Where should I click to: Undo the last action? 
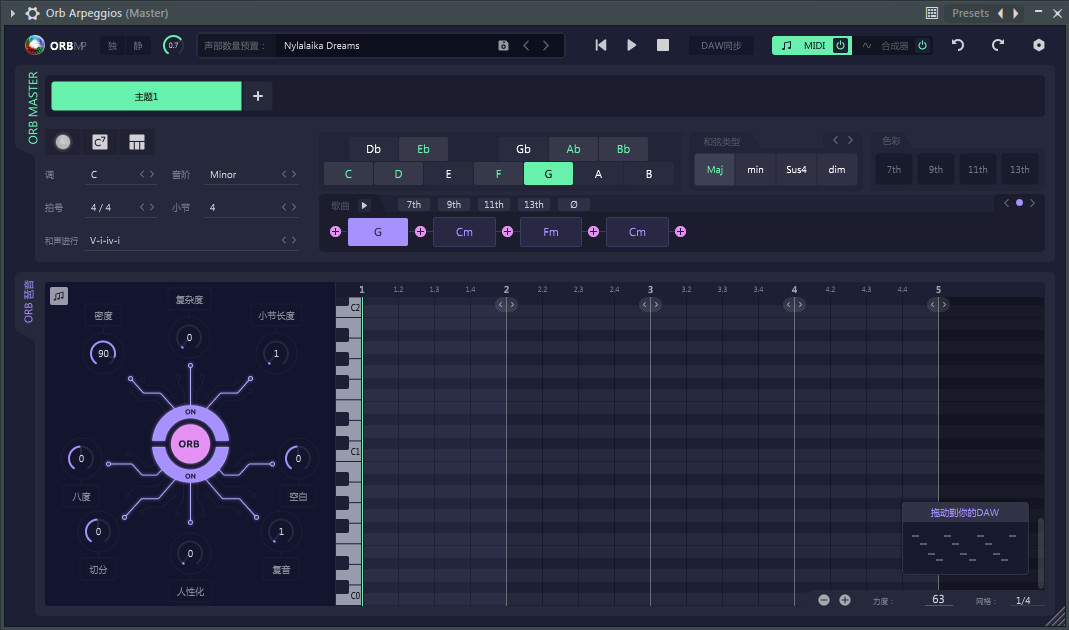[x=957, y=45]
